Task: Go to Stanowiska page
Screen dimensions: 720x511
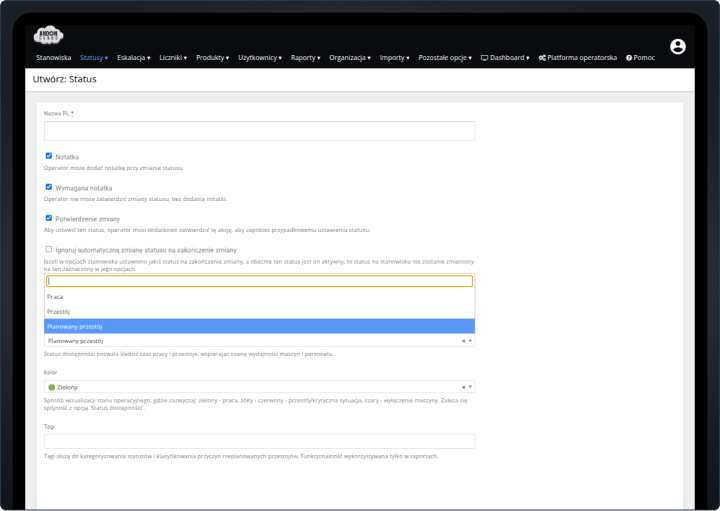Action: point(53,58)
